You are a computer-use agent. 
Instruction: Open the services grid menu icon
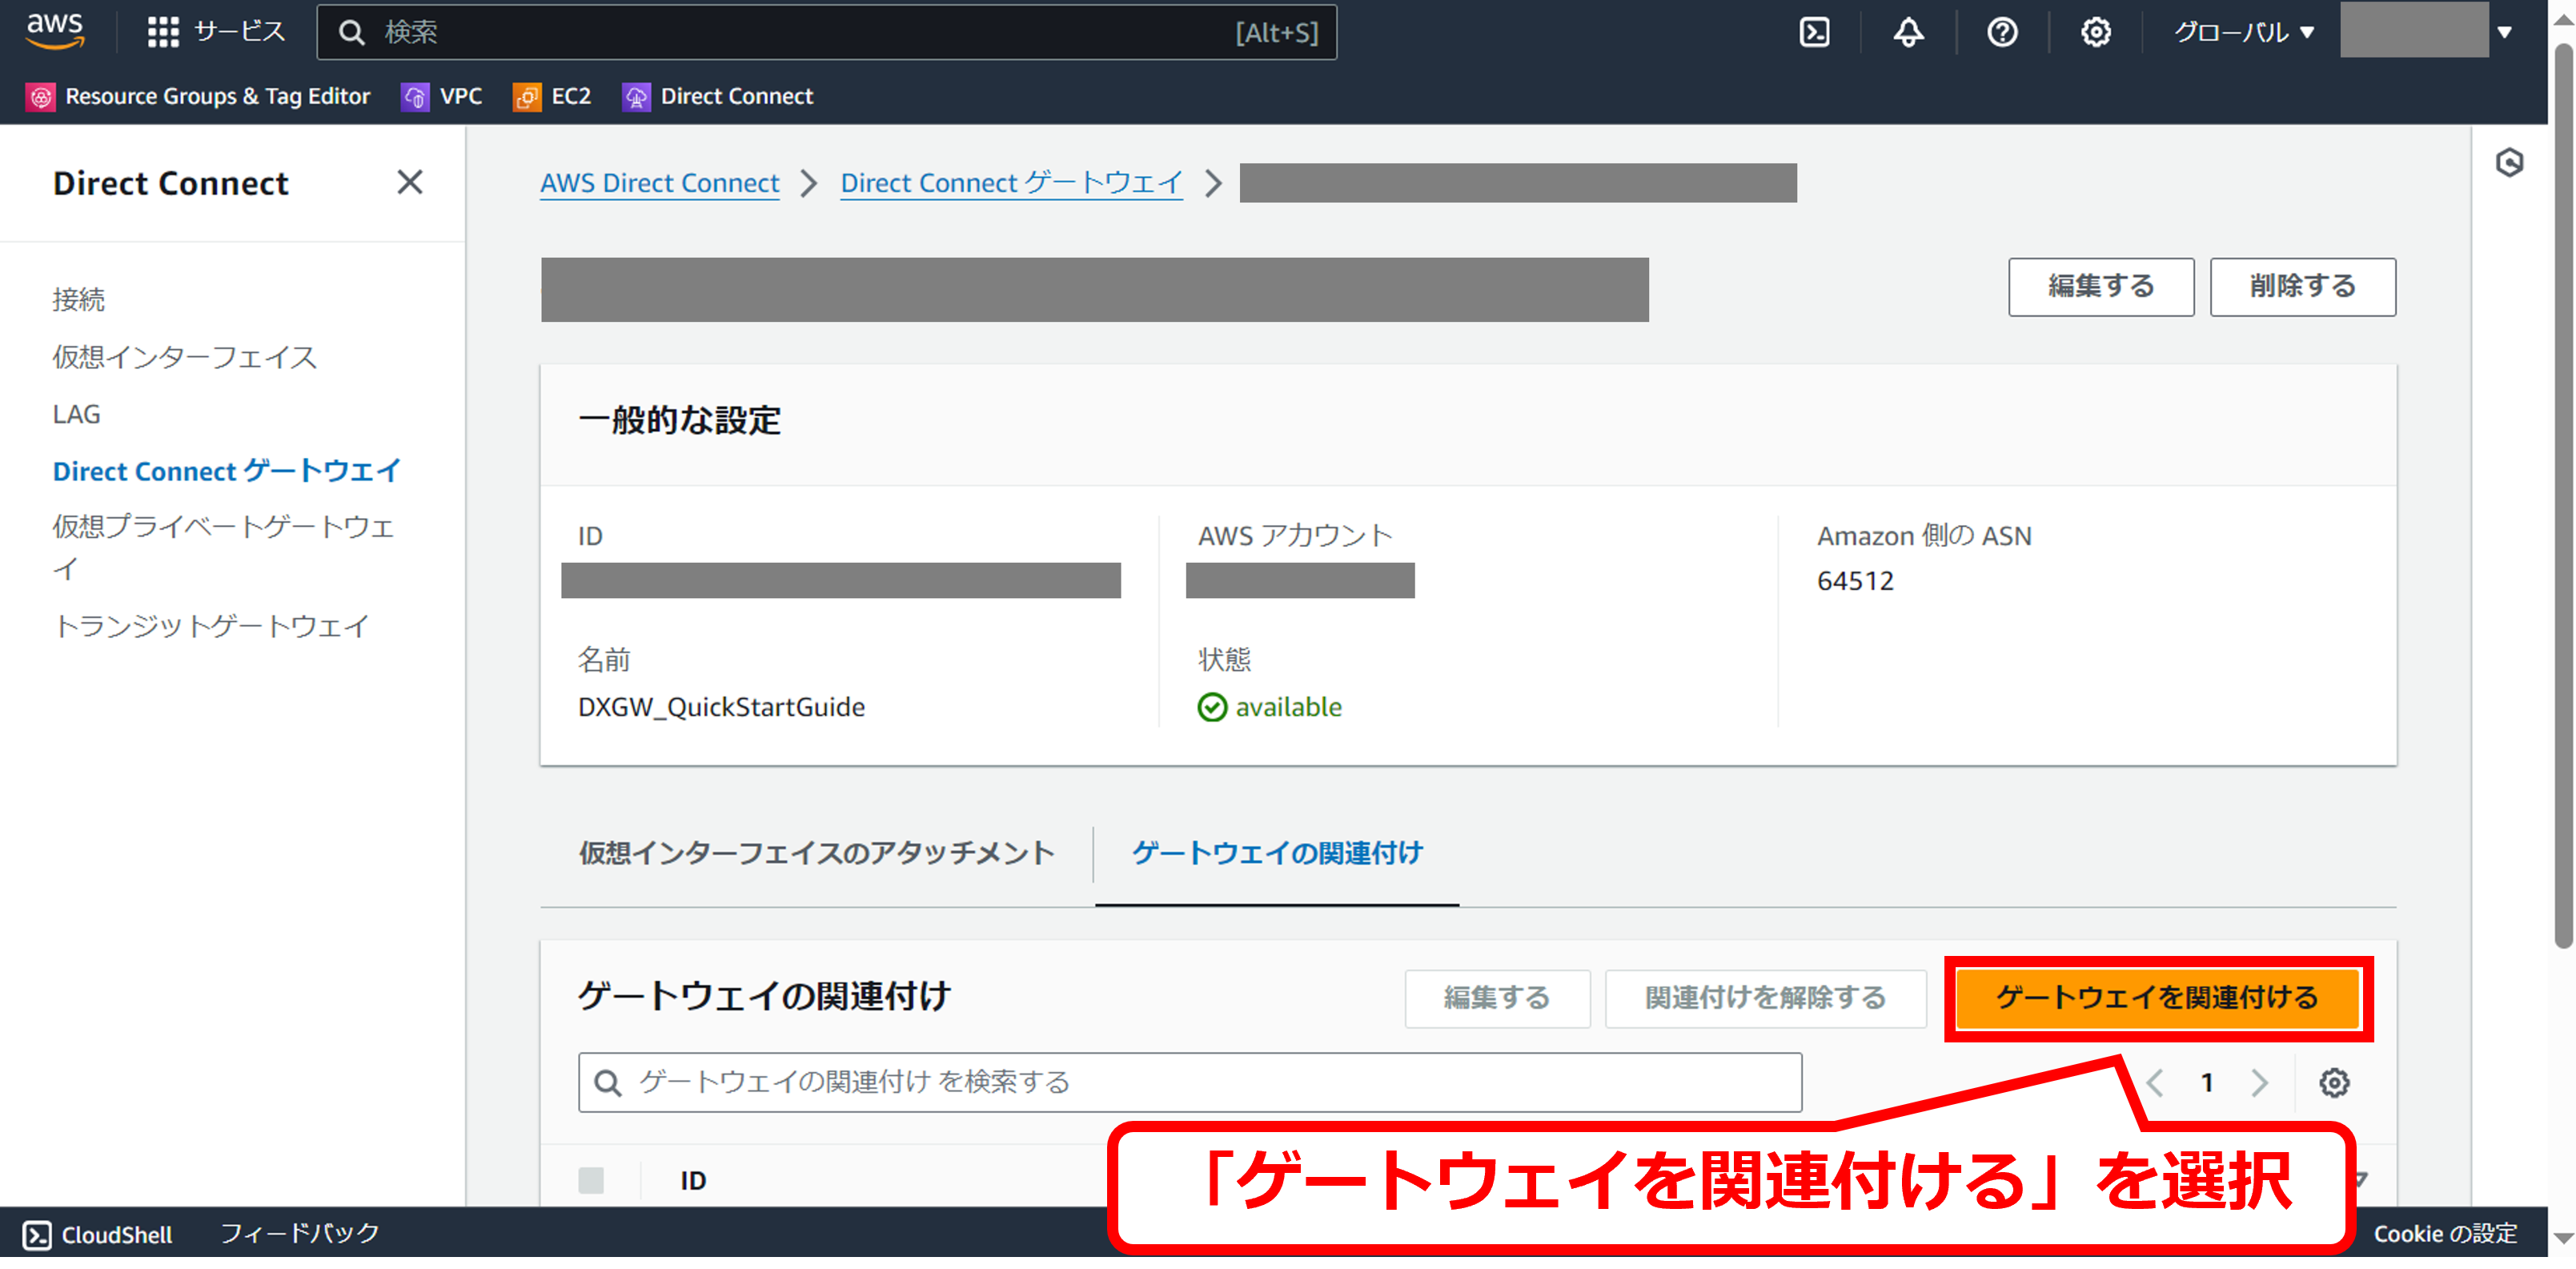tap(163, 32)
